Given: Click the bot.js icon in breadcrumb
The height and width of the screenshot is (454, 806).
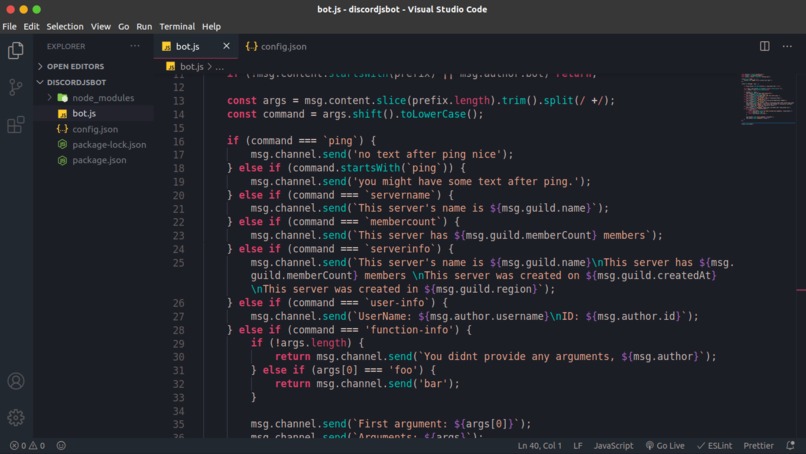Looking at the screenshot, I should [x=171, y=67].
